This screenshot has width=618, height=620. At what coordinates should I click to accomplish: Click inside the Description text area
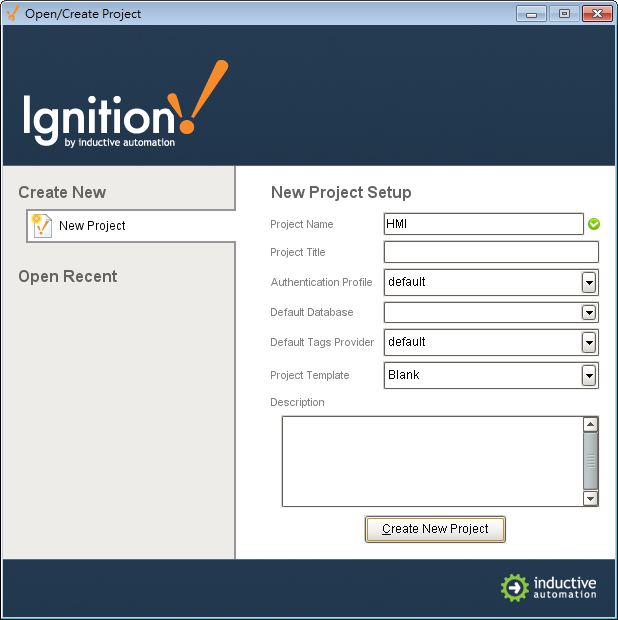433,461
